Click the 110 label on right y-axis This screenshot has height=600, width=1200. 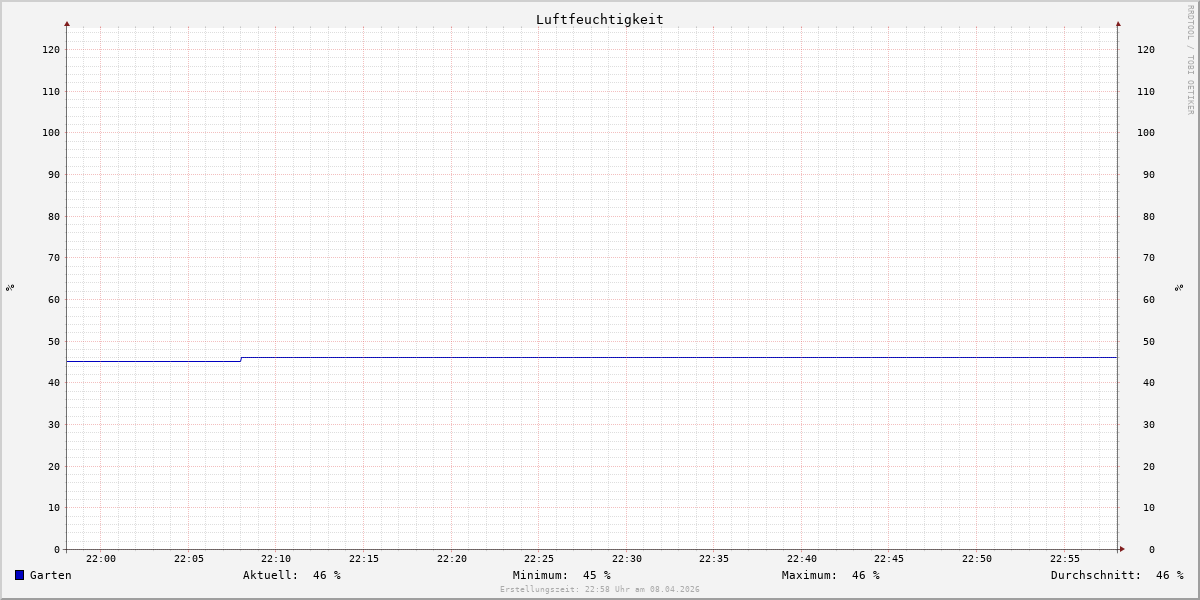1146,92
